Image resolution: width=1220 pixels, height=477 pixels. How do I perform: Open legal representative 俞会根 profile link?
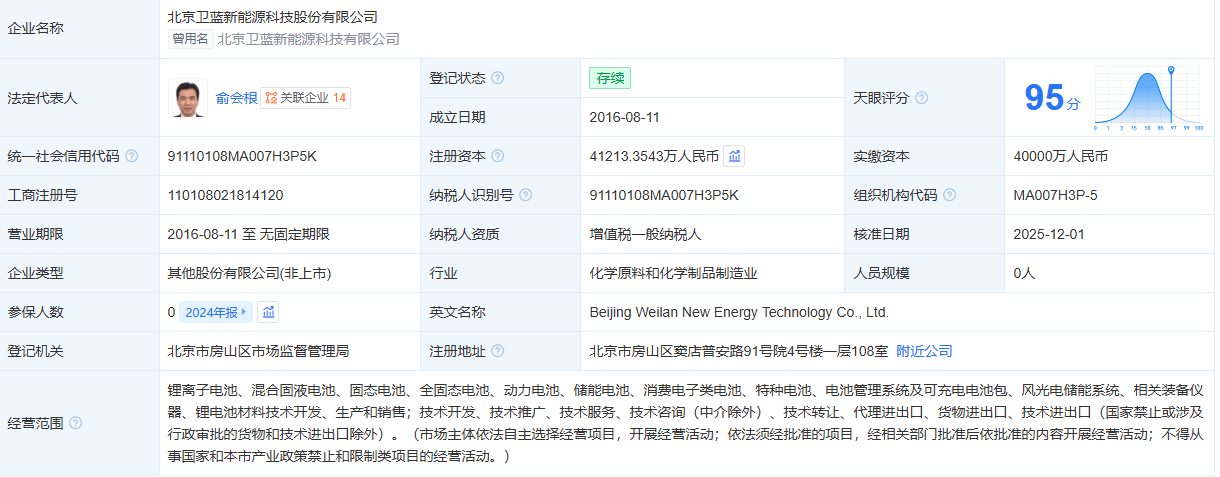pyautogui.click(x=236, y=98)
